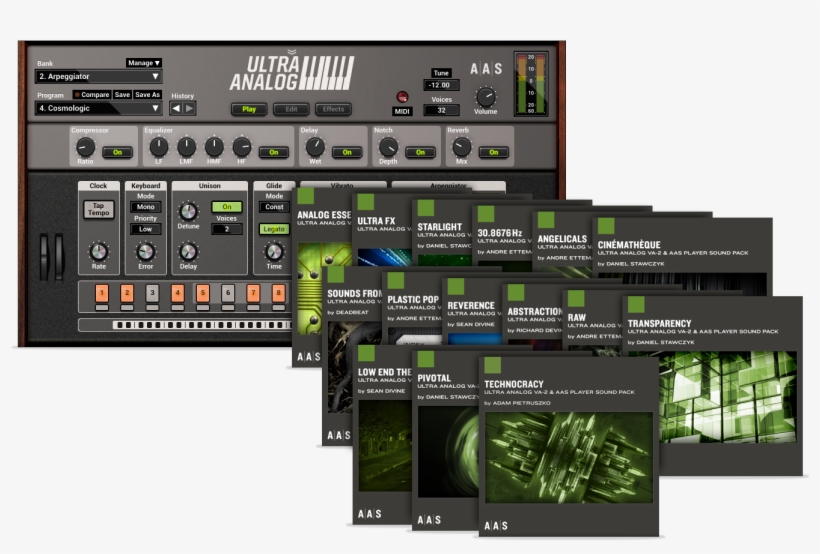
Task: Click the Delay Wet knob
Action: pyautogui.click(x=315, y=148)
